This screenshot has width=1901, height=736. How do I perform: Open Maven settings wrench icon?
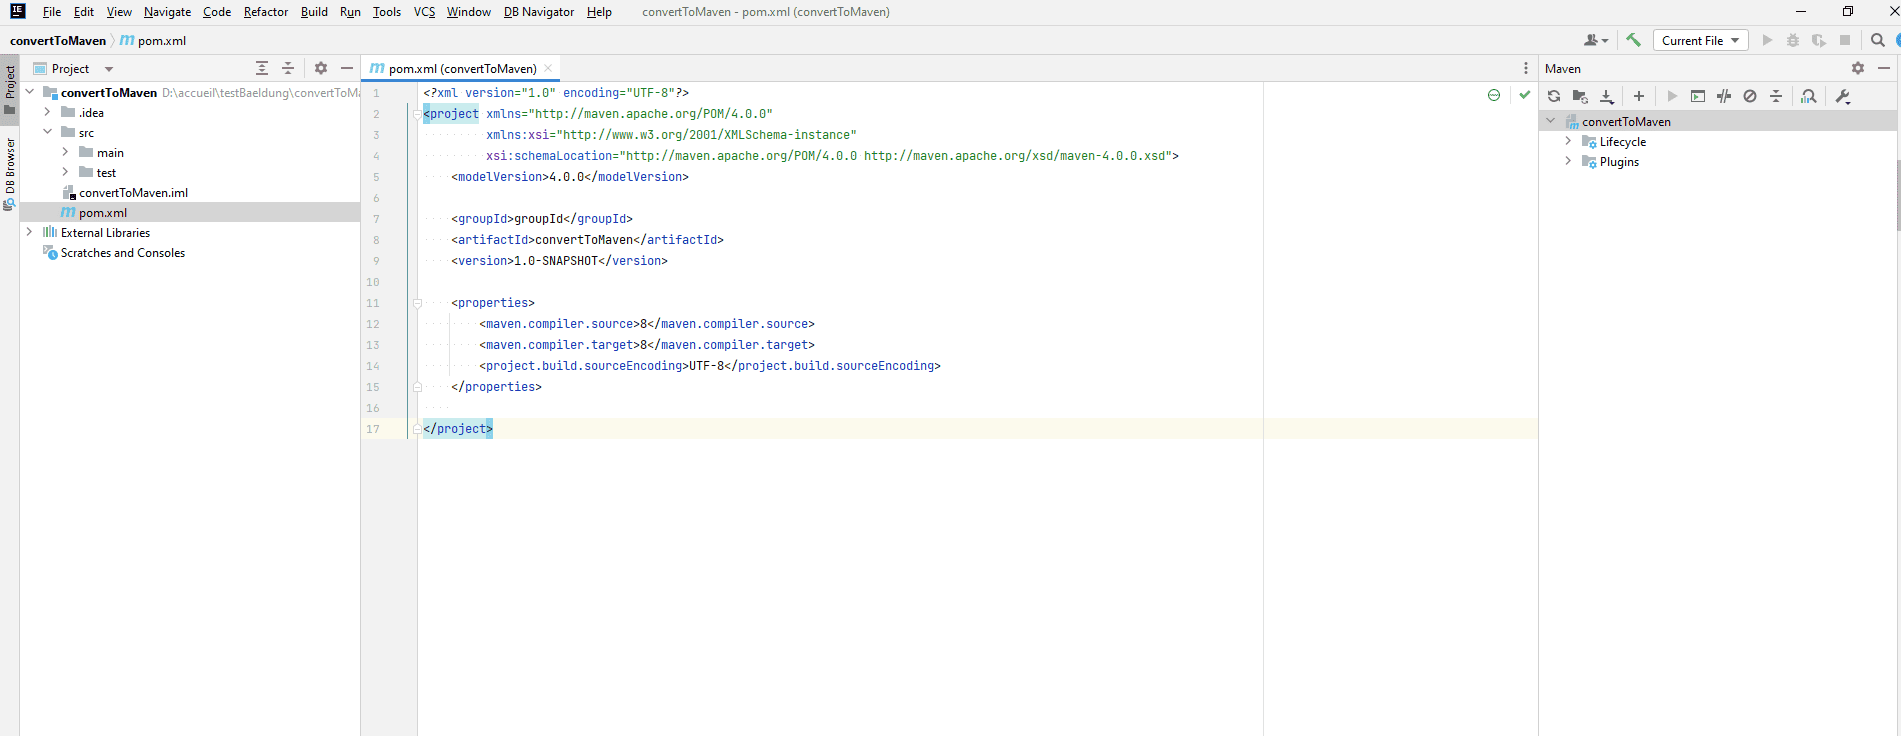click(x=1843, y=96)
